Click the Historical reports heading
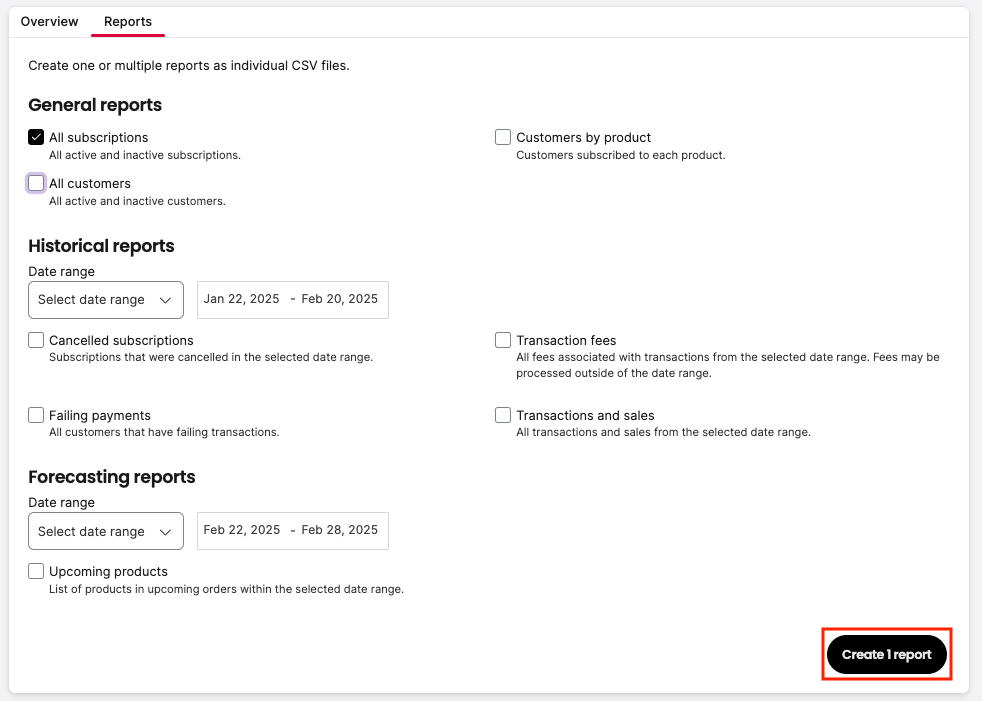Screen dimensions: 982x701 tap(101, 246)
